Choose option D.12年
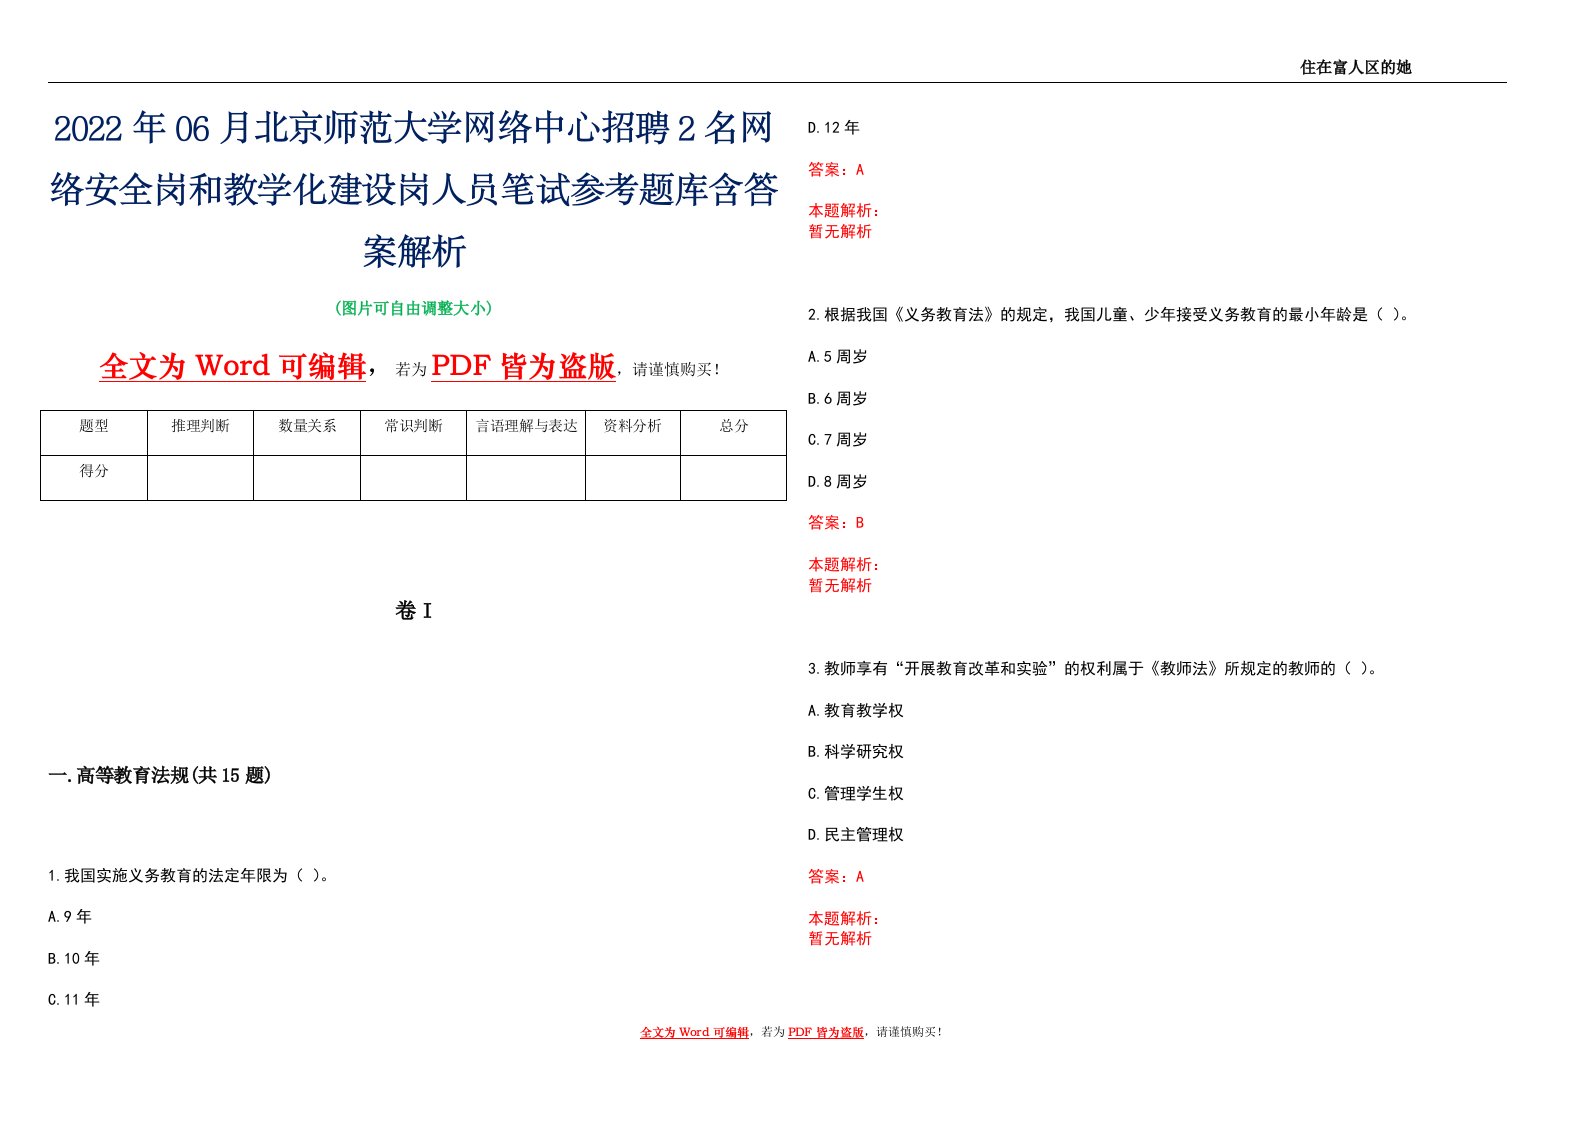 pyautogui.click(x=834, y=127)
